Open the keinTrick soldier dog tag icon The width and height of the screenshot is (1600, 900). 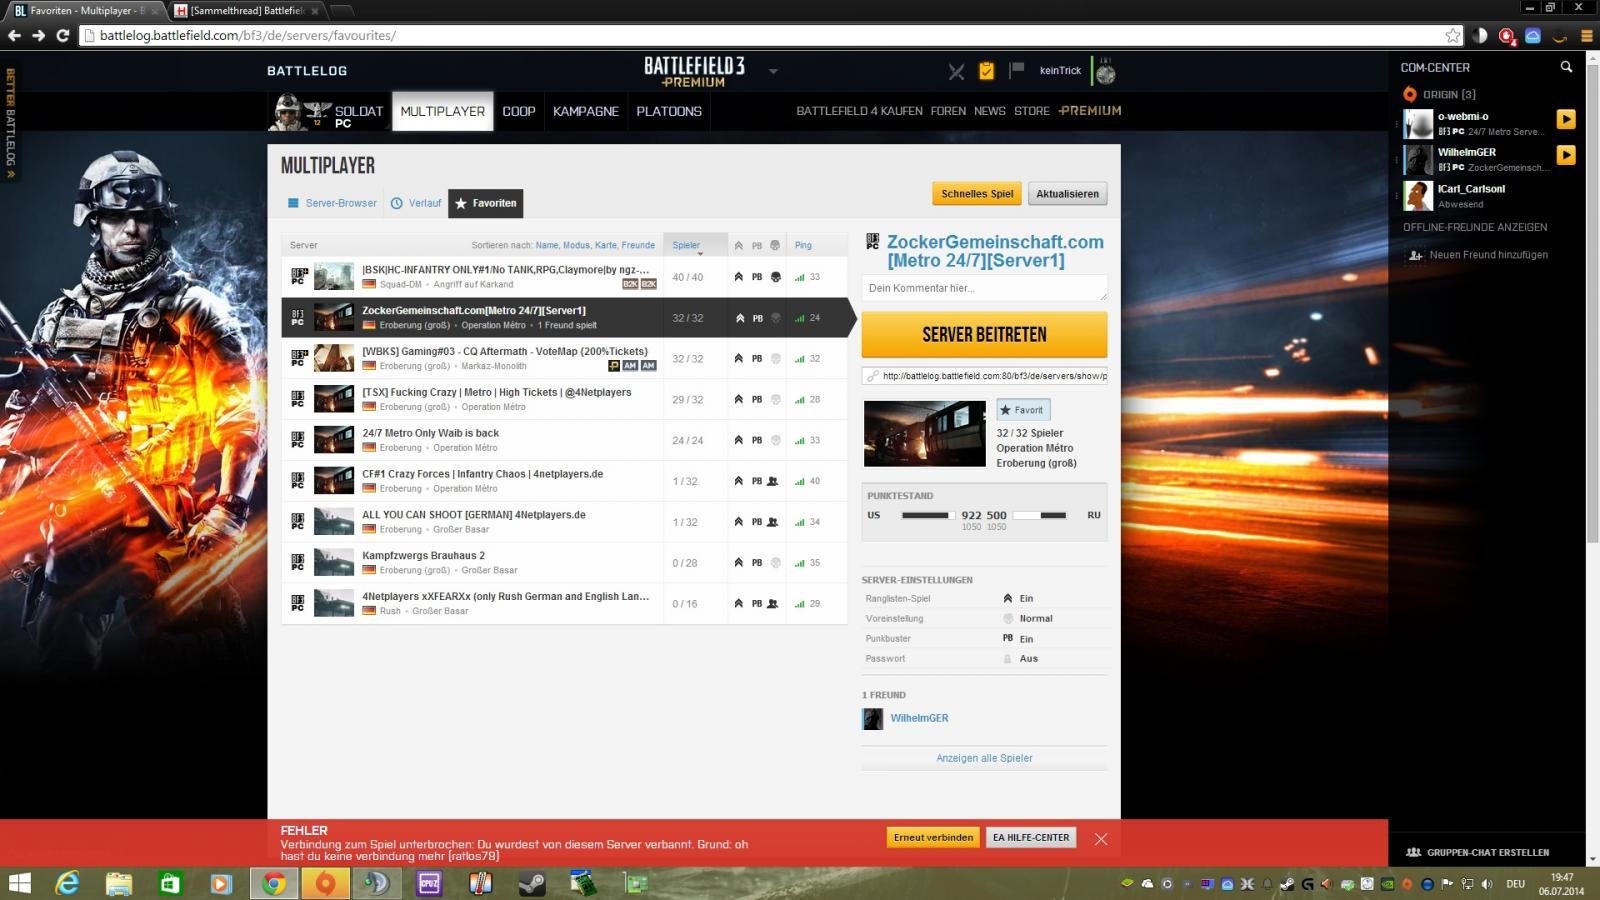1105,71
